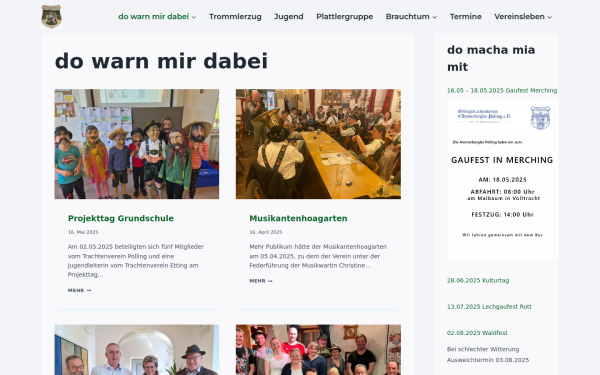Open the Termine page
Viewport: 600px width, 375px height.
(x=465, y=16)
